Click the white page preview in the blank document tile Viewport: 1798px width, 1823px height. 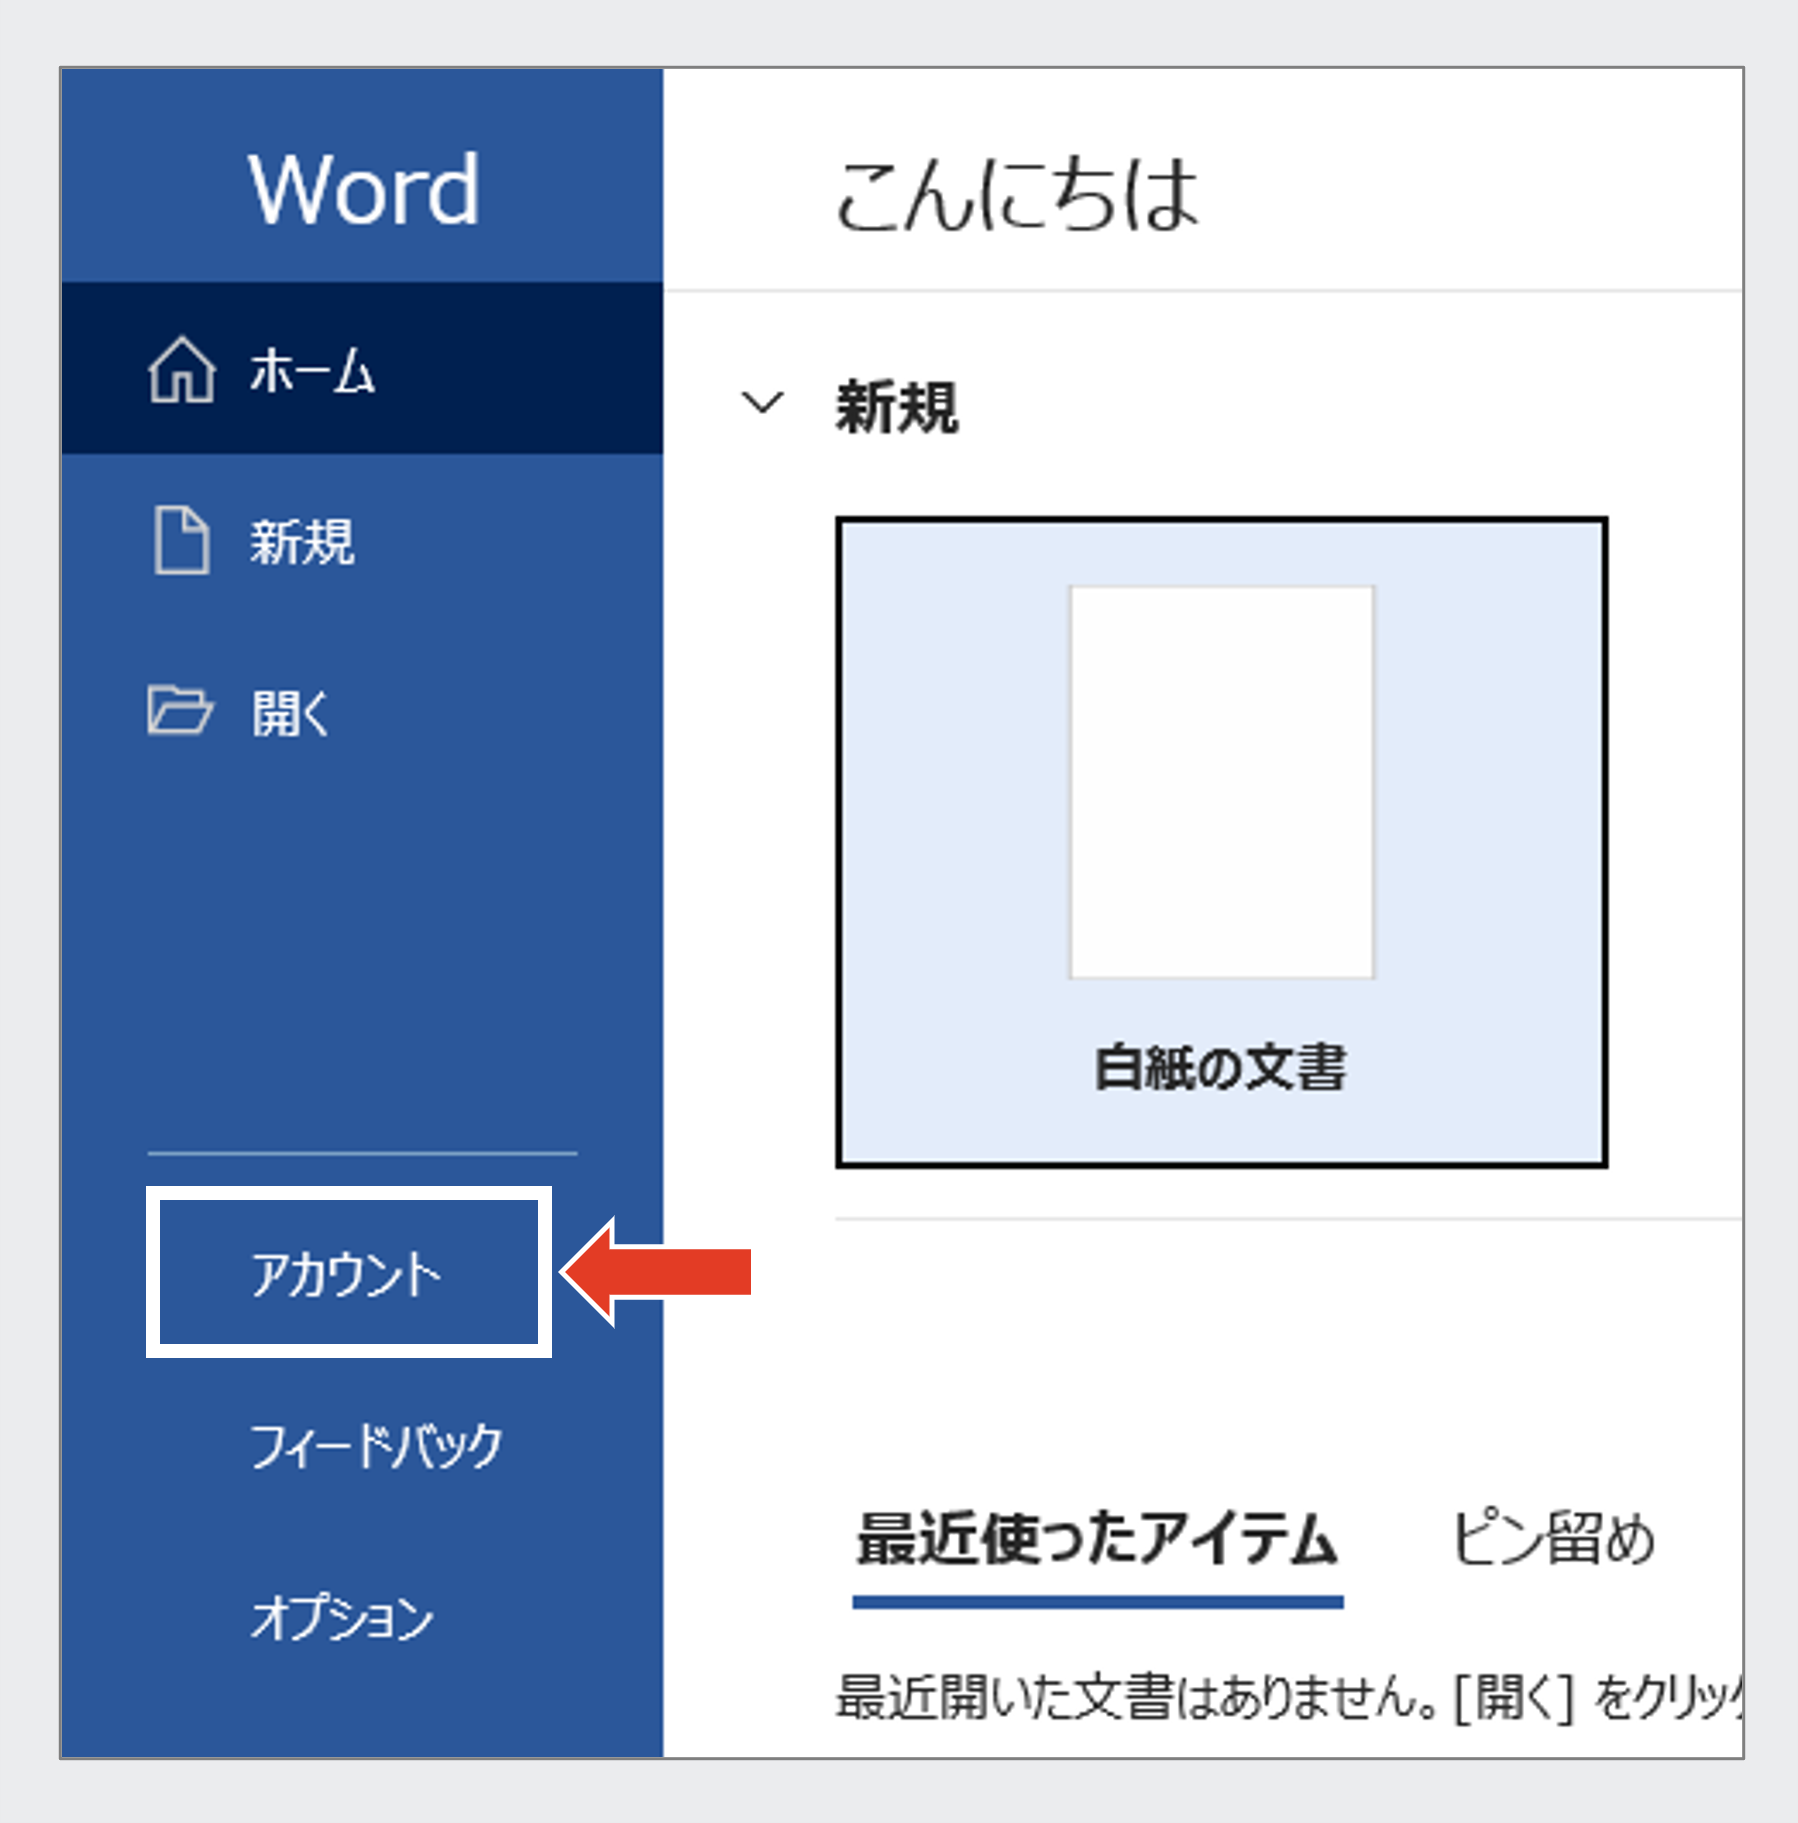pos(1221,782)
